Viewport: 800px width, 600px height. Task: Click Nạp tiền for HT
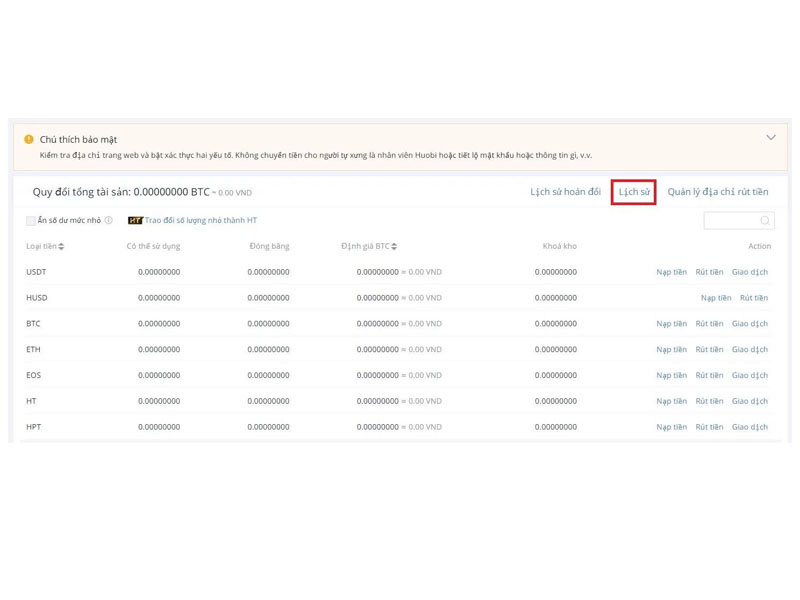(x=671, y=401)
